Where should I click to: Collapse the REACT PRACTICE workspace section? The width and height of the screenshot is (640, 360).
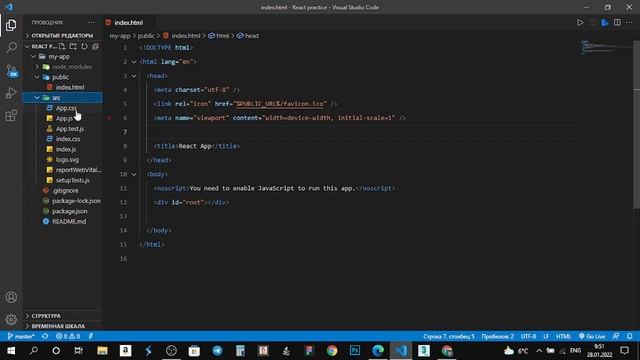point(27,46)
